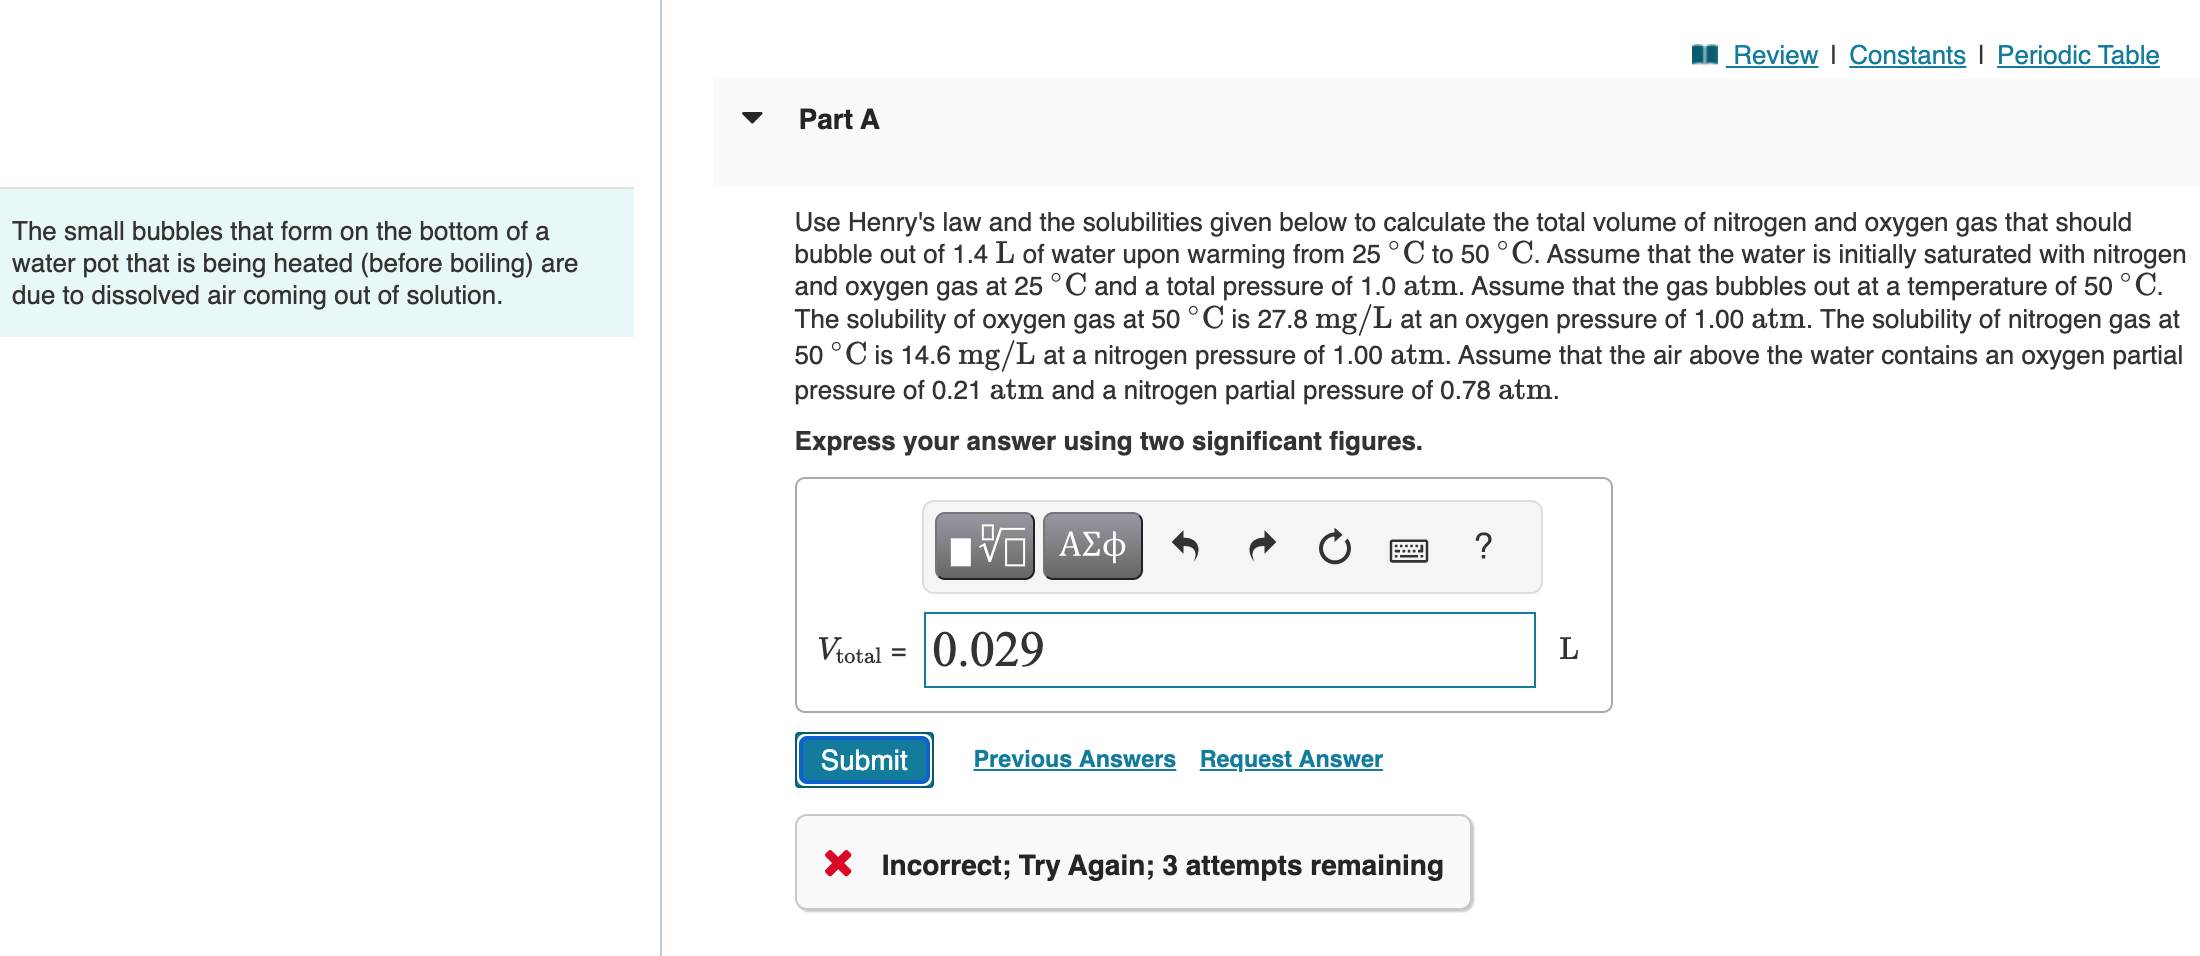View Previous Answers
The height and width of the screenshot is (956, 2200).
[x=1074, y=758]
